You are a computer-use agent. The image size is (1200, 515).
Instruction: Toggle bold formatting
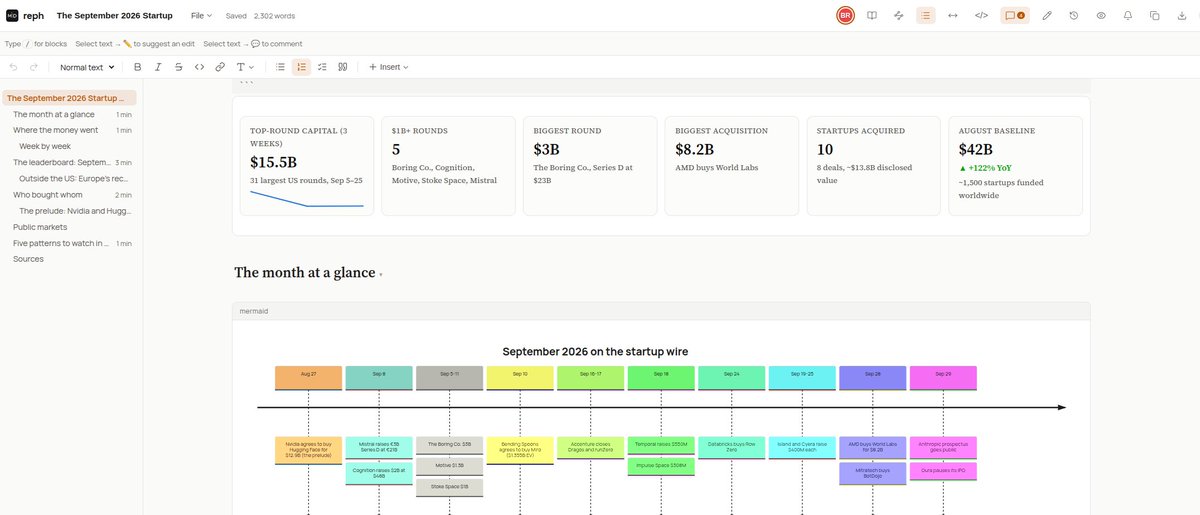point(137,67)
